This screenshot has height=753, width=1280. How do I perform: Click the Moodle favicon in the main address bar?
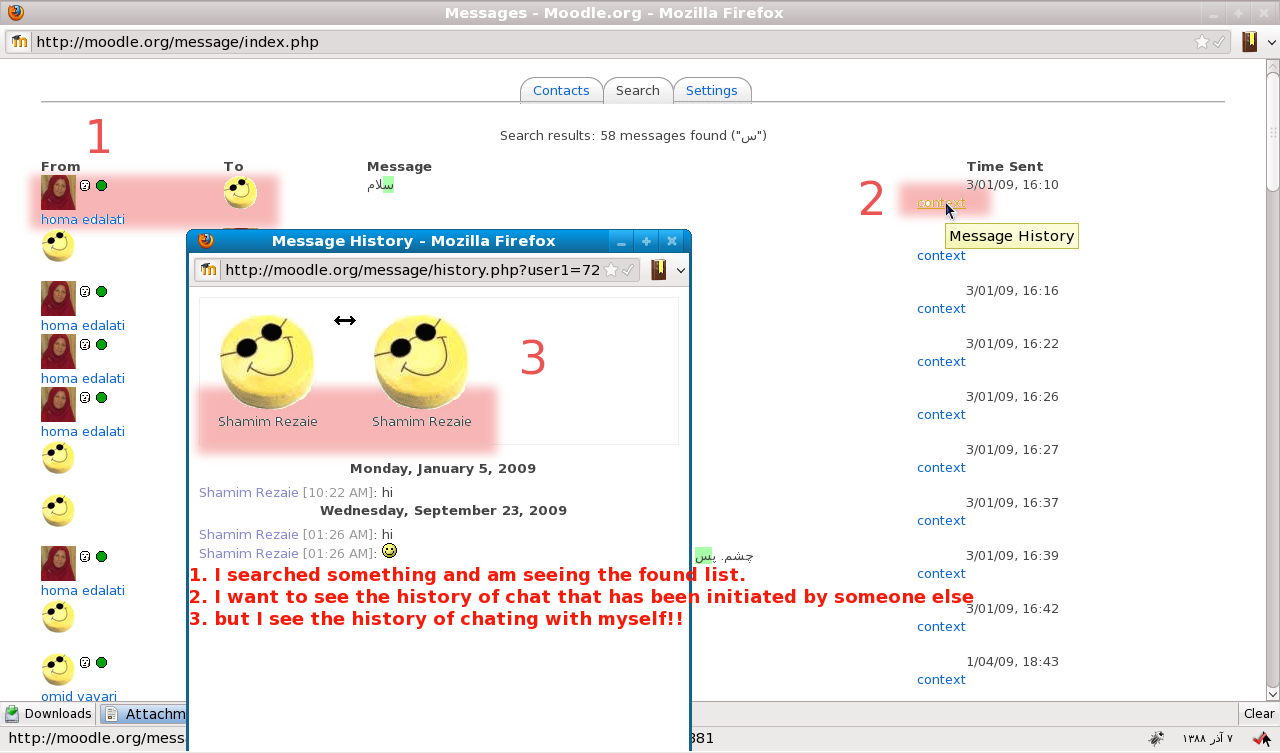coord(19,42)
